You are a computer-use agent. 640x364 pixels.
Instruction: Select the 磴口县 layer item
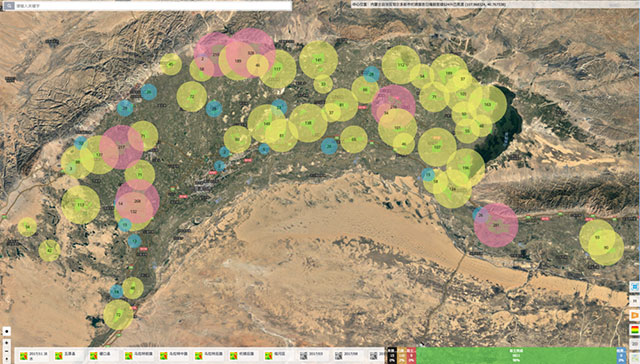pyautogui.click(x=104, y=355)
